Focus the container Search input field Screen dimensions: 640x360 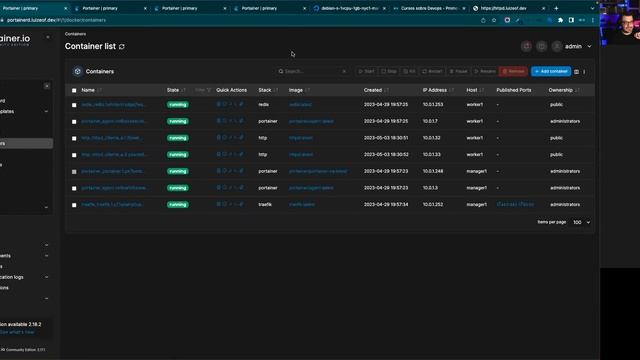click(x=312, y=71)
